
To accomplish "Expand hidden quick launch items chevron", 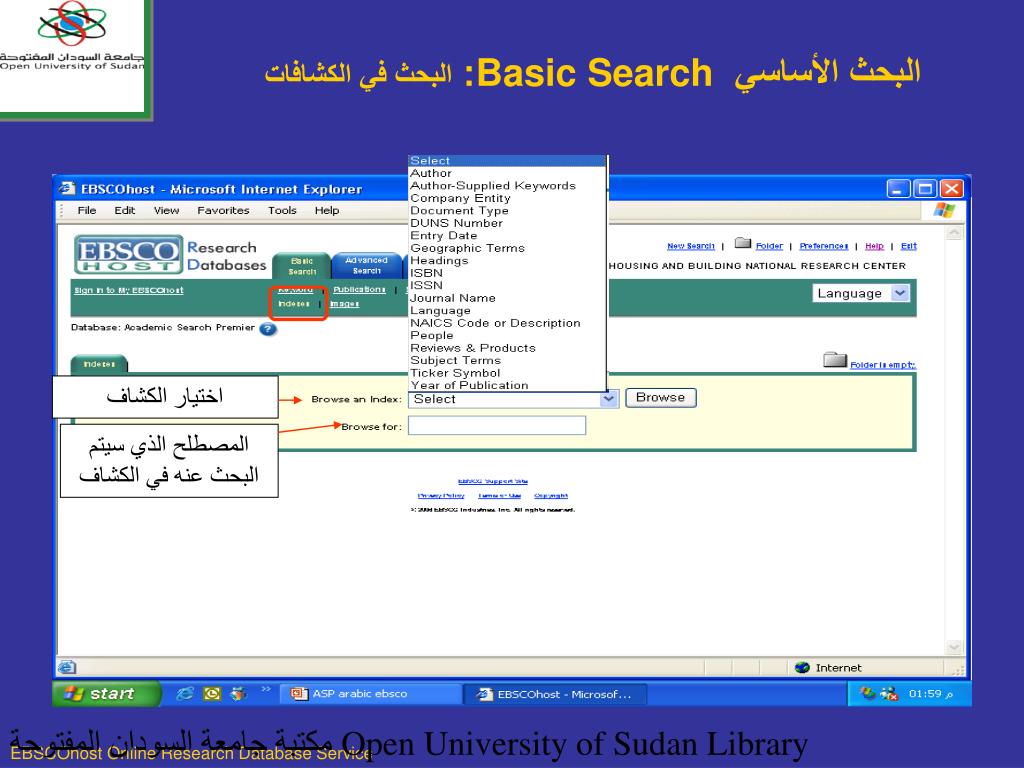I will [x=266, y=689].
